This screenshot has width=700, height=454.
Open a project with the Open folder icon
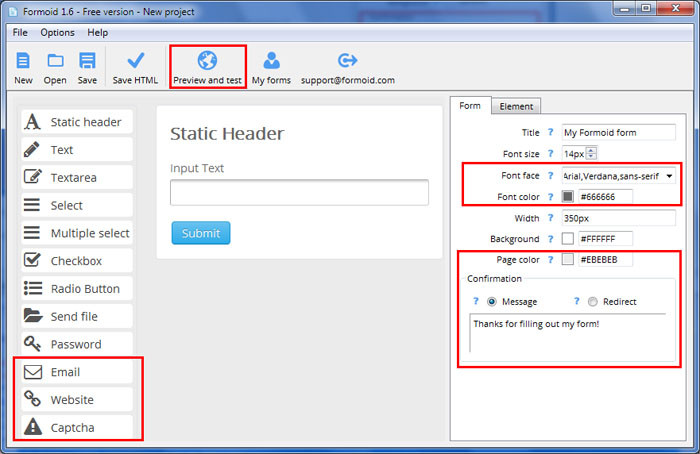55,61
